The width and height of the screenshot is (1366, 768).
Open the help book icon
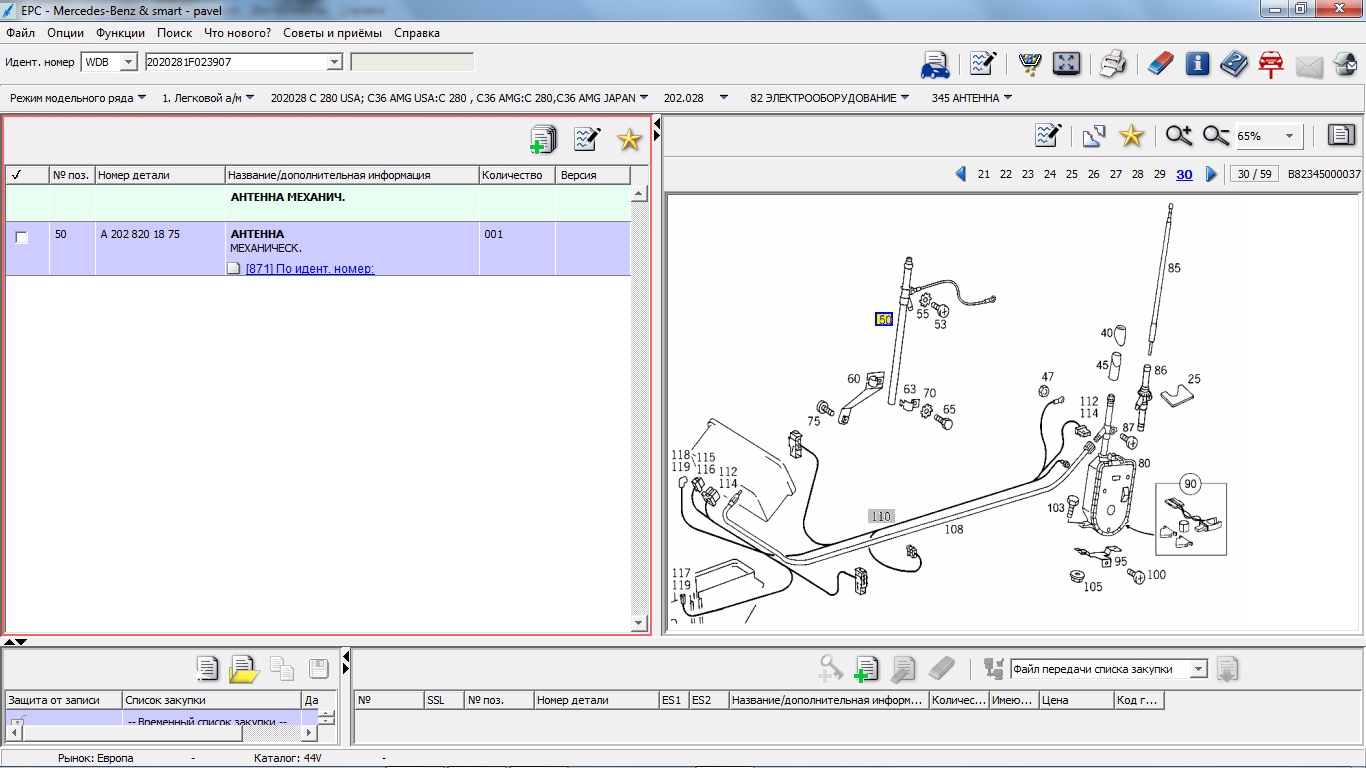pyautogui.click(x=1234, y=65)
